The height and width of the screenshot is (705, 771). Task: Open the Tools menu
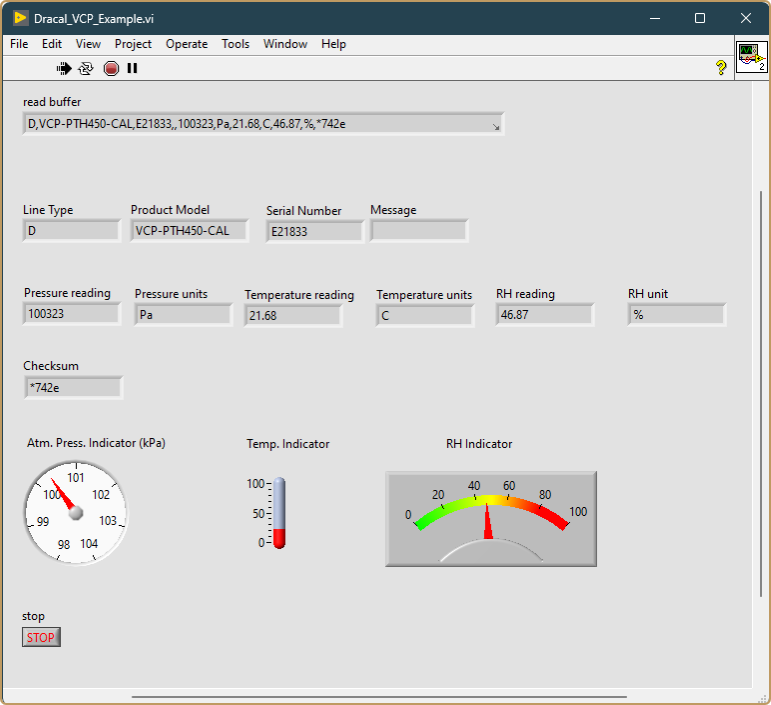tap(236, 44)
